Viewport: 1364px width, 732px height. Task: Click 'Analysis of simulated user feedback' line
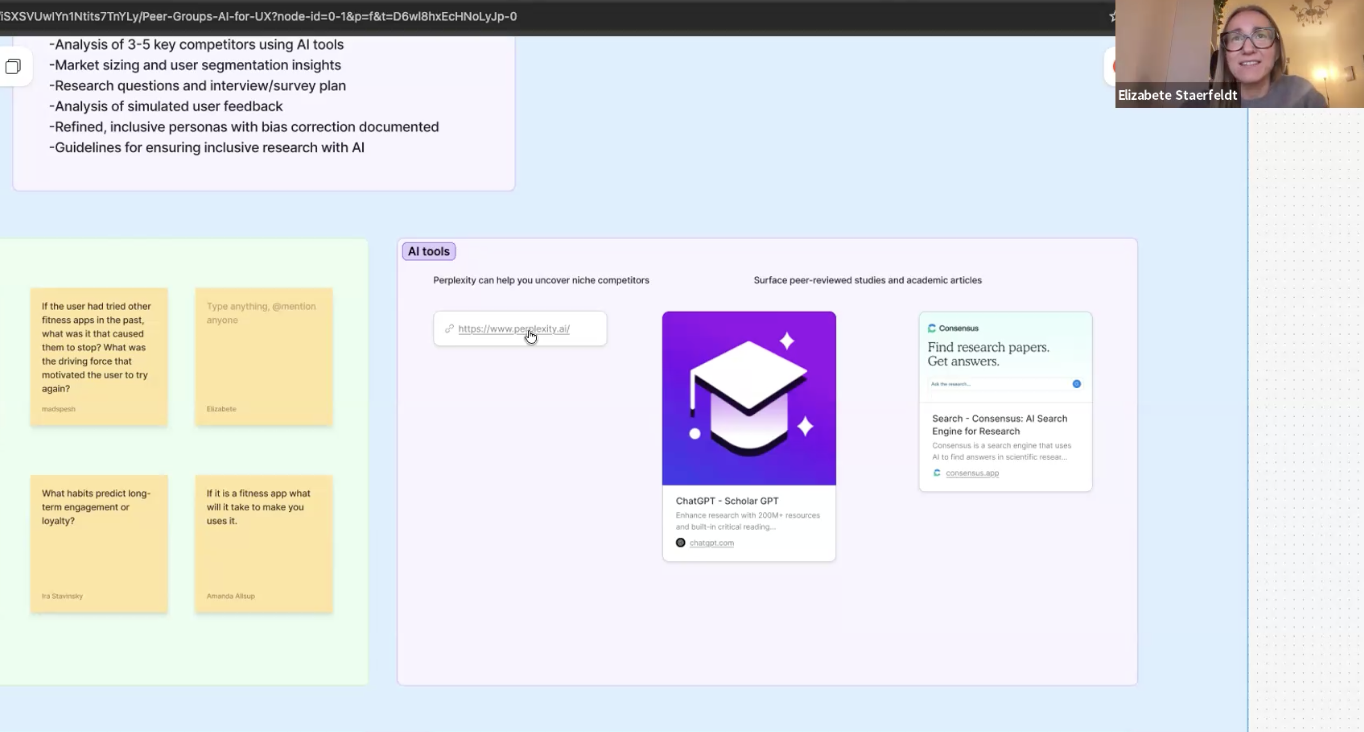[x=166, y=106]
